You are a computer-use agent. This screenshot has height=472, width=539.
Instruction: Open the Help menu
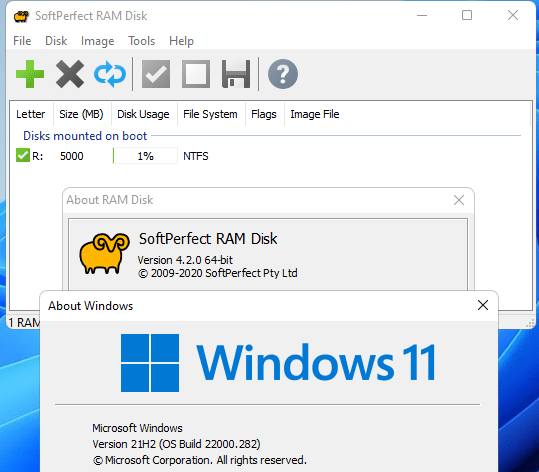tap(181, 41)
